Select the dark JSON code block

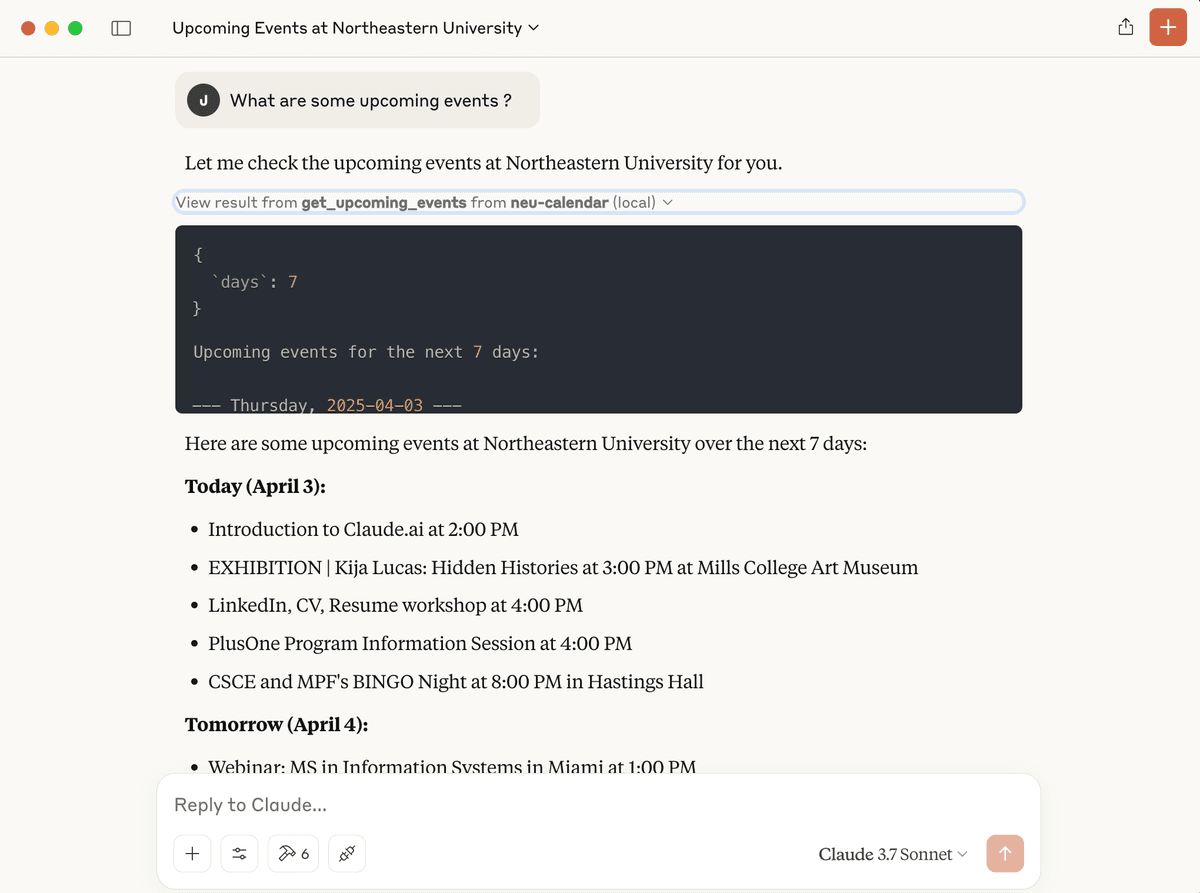click(x=598, y=319)
